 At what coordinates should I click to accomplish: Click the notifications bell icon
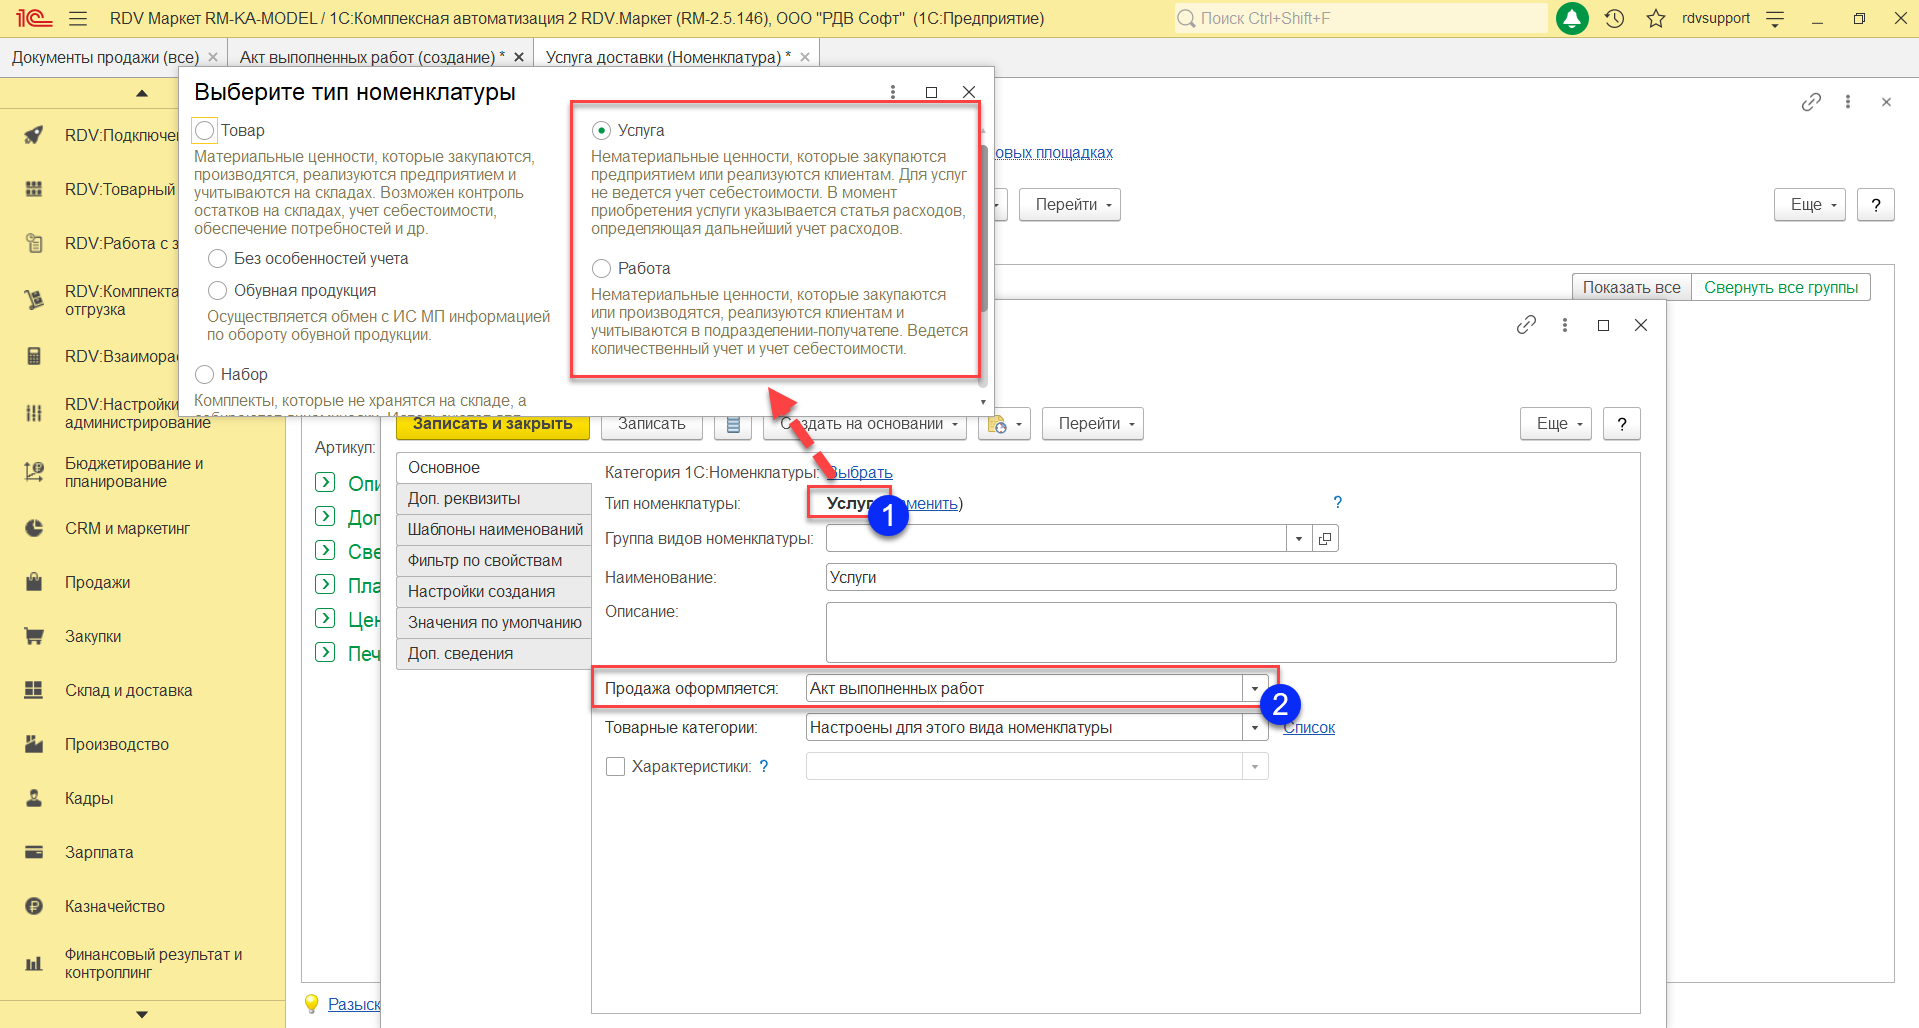(x=1572, y=18)
